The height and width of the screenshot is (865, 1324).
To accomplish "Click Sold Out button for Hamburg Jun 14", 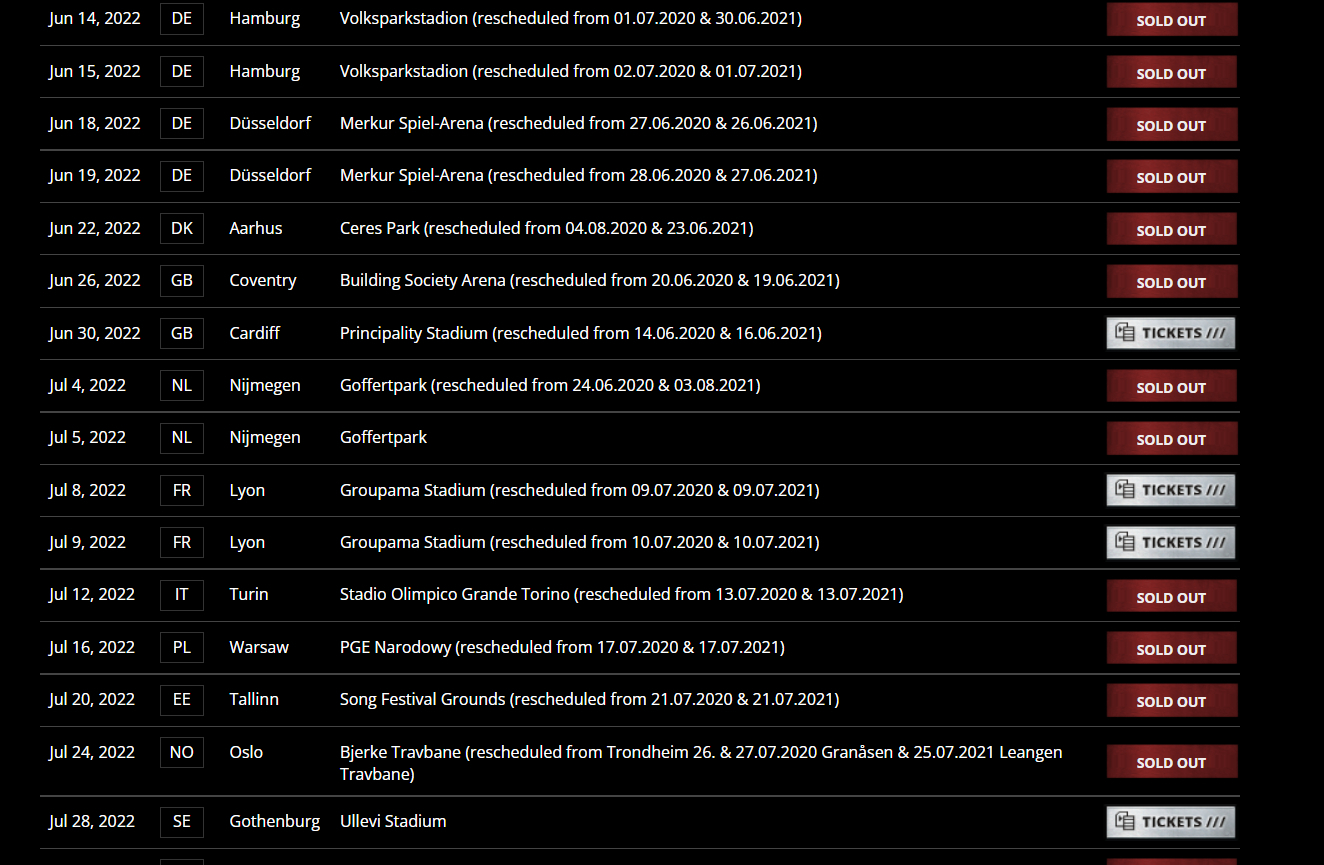I will (x=1171, y=20).
